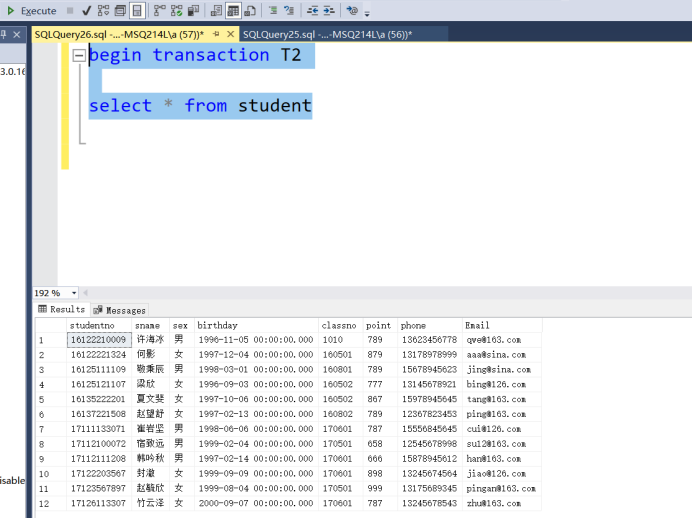The image size is (692, 519).
Task: Select cell 16122210009 in row 1
Action: tap(99, 340)
